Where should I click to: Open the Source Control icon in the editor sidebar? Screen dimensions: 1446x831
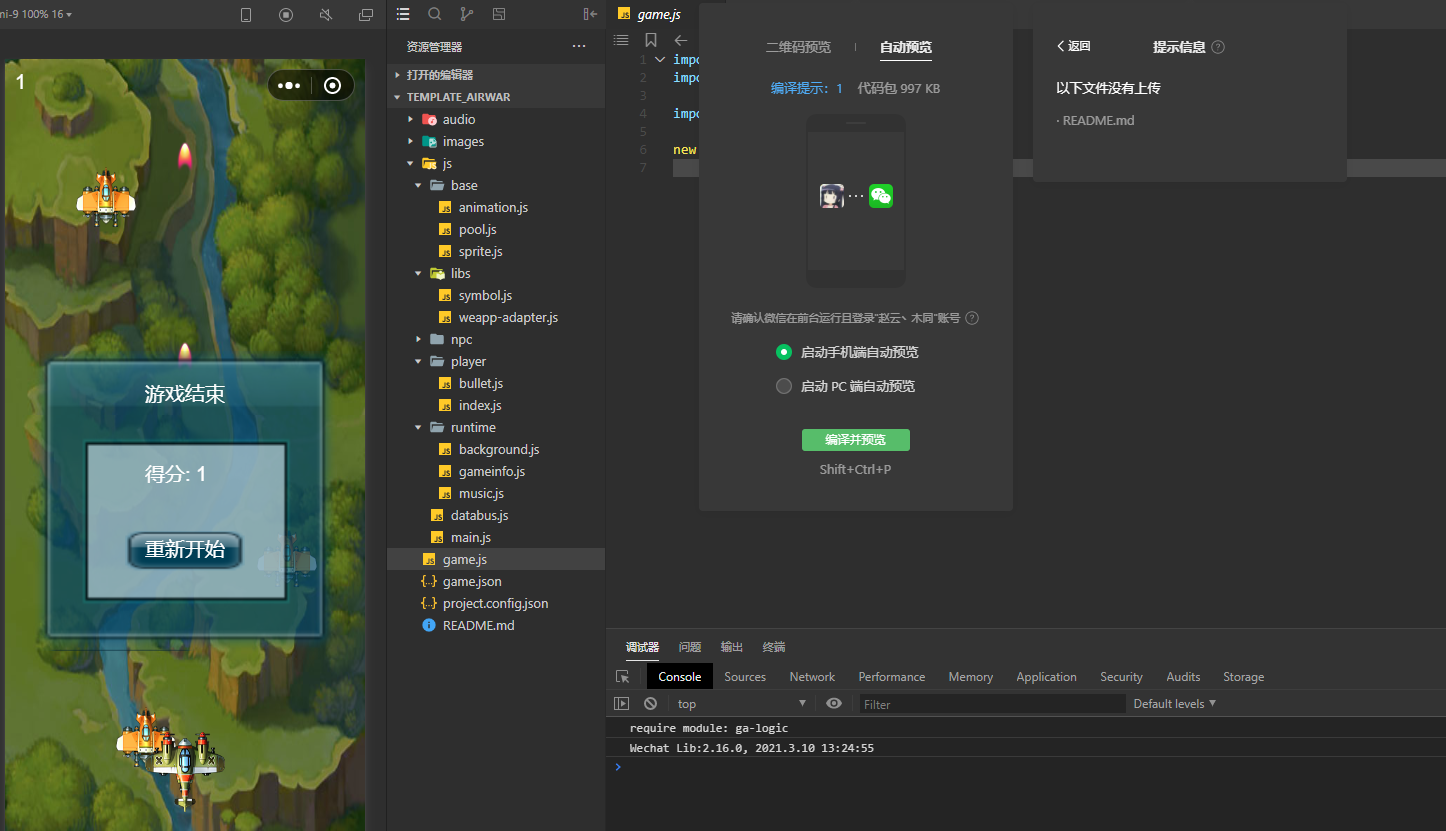coord(467,14)
